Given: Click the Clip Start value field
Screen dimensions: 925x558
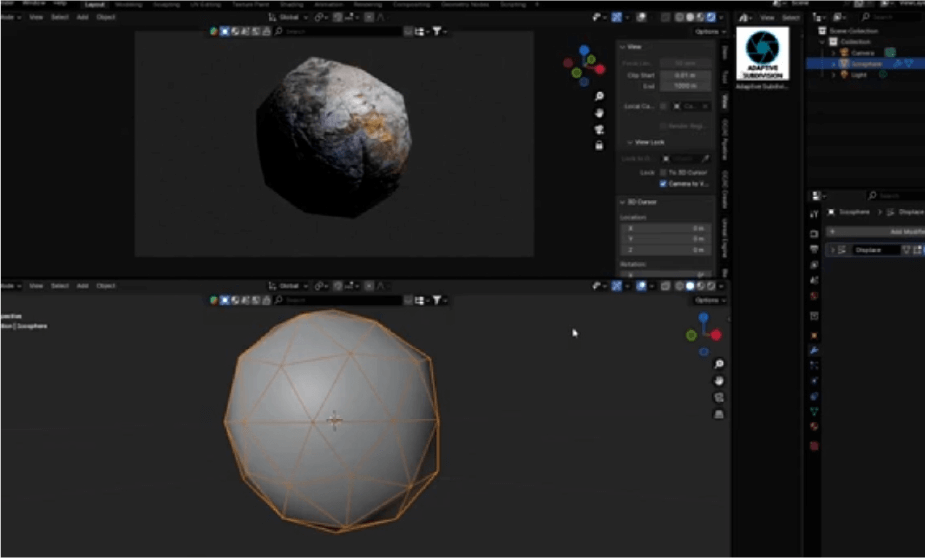Looking at the screenshot, I should (x=685, y=75).
